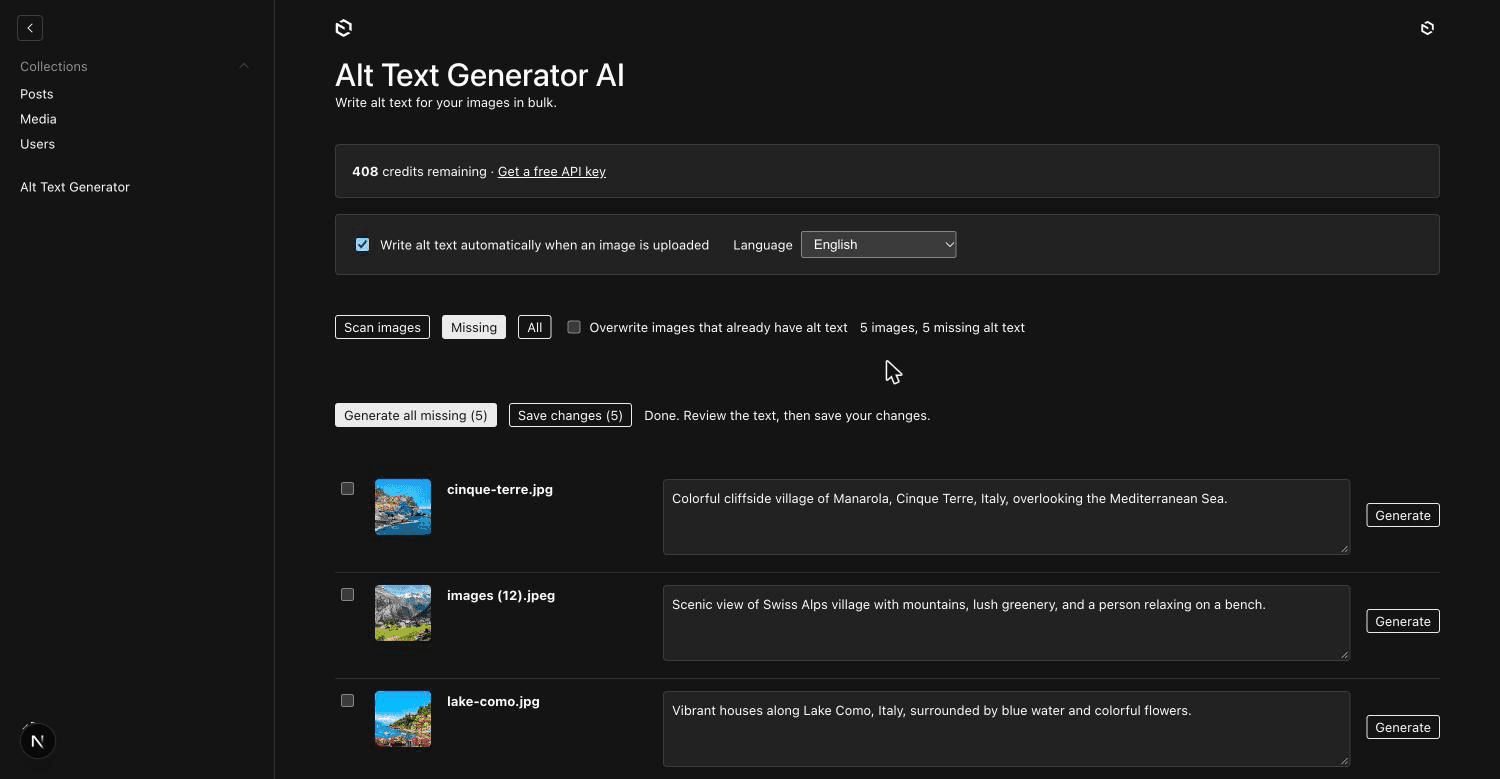The image size is (1500, 779).
Task: Click the images (12).jpeg file name
Action: pyautogui.click(x=501, y=595)
